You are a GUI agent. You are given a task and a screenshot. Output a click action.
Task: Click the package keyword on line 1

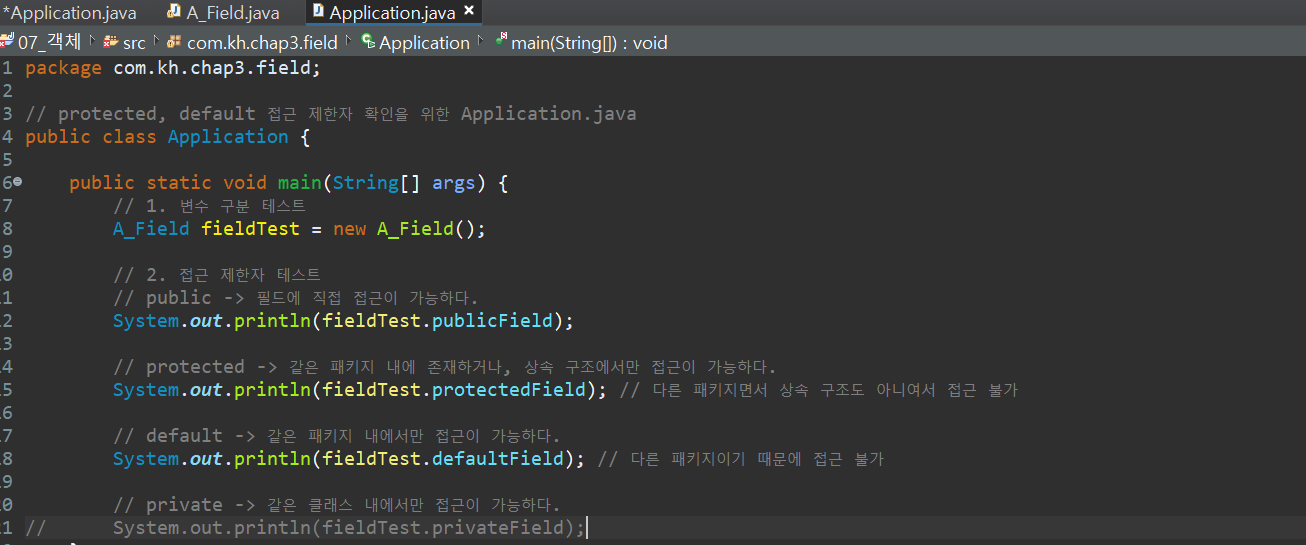coord(63,68)
